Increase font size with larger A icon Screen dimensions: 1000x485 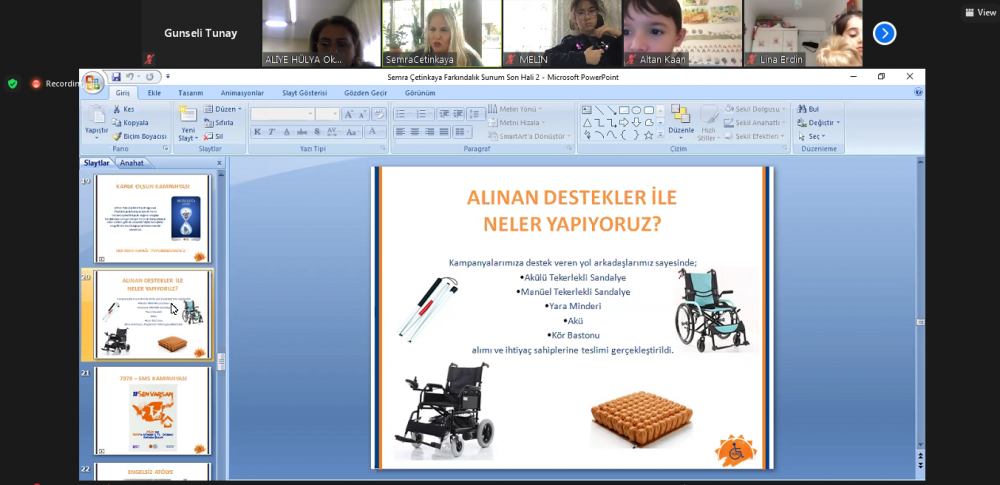coord(348,114)
